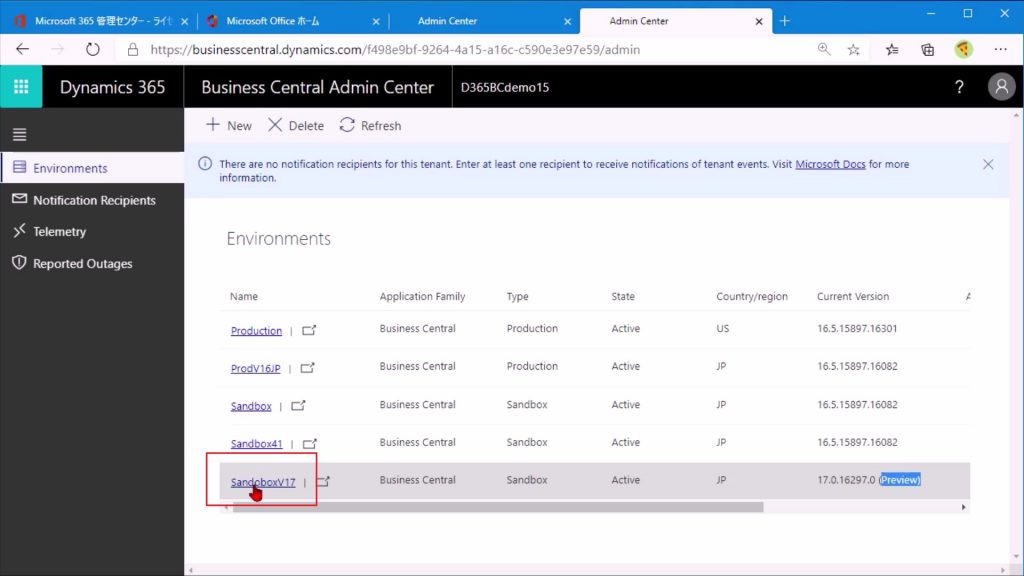
Task: Click the Current Version column header
Action: (x=853, y=296)
